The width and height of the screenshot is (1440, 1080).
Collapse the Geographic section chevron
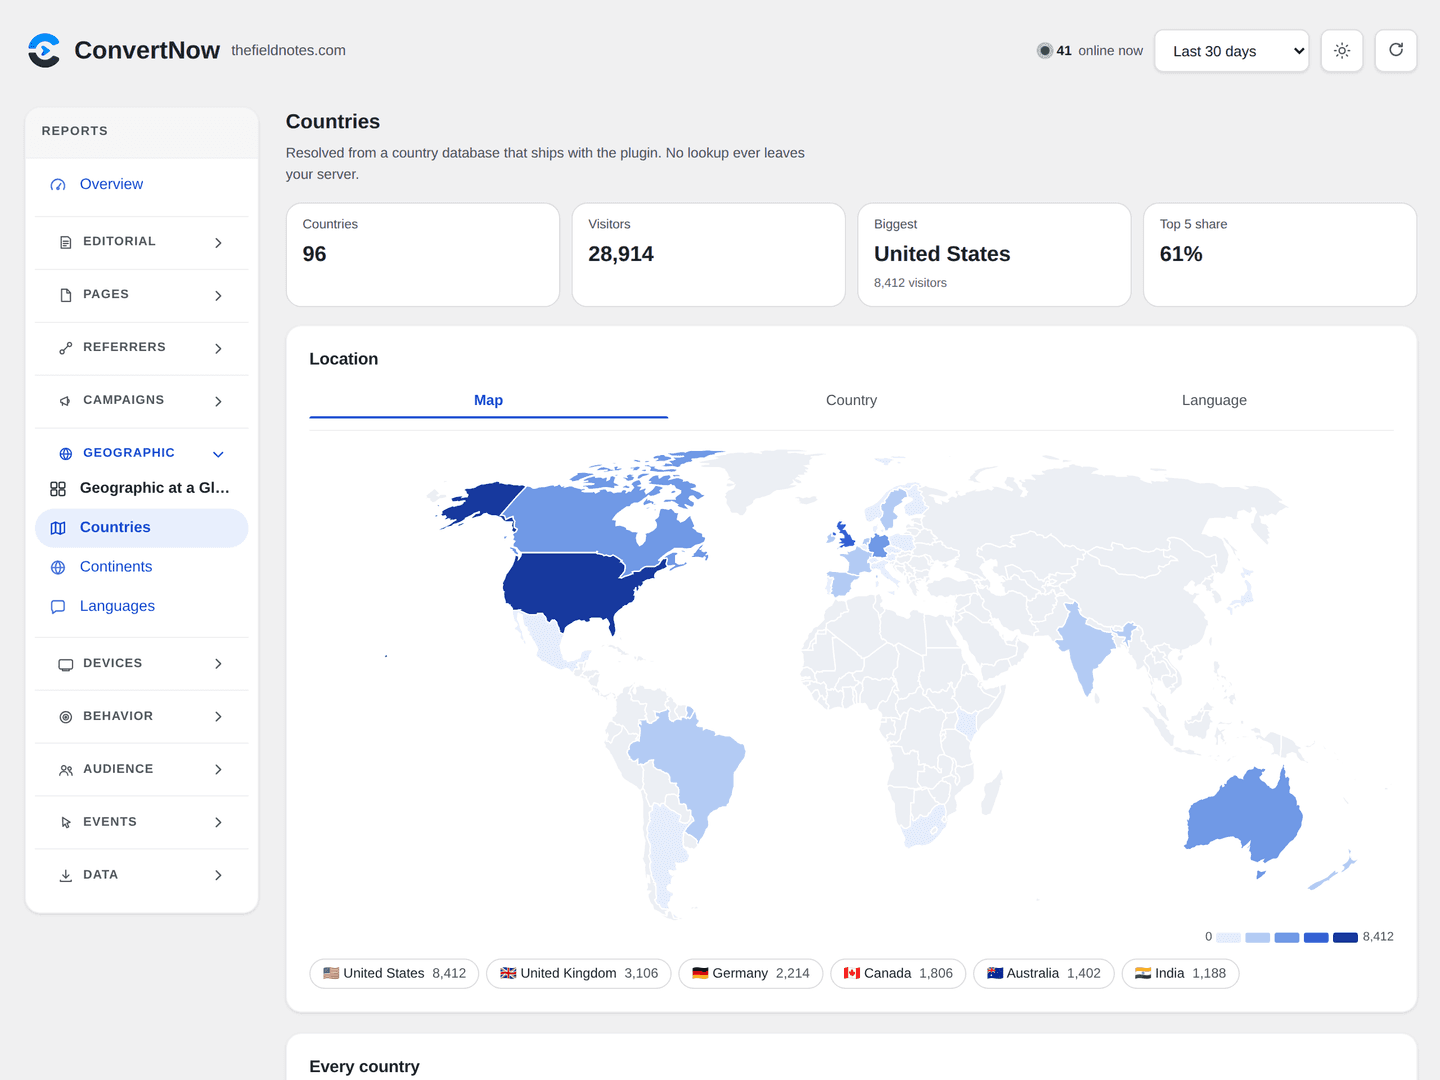pyautogui.click(x=218, y=454)
